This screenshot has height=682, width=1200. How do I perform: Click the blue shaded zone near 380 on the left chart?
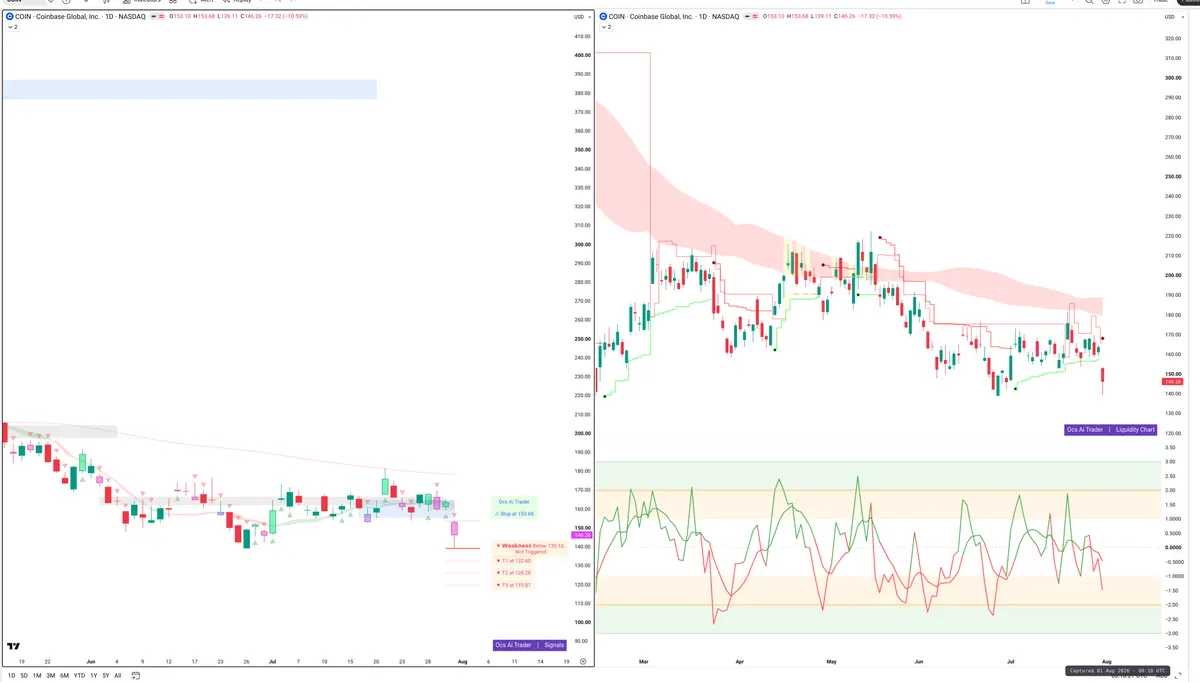(x=189, y=89)
